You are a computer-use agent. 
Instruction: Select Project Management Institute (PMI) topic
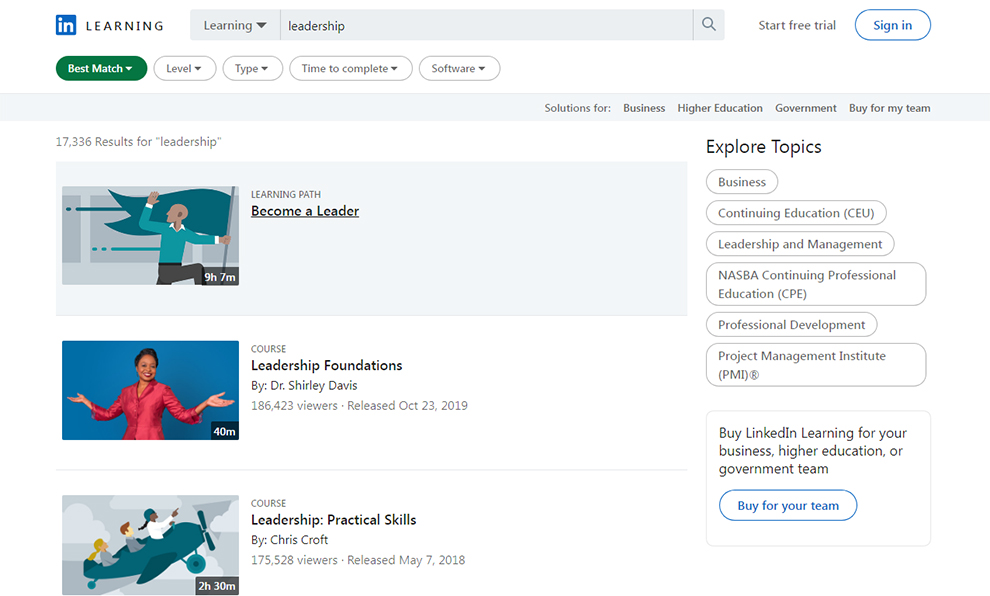click(816, 365)
